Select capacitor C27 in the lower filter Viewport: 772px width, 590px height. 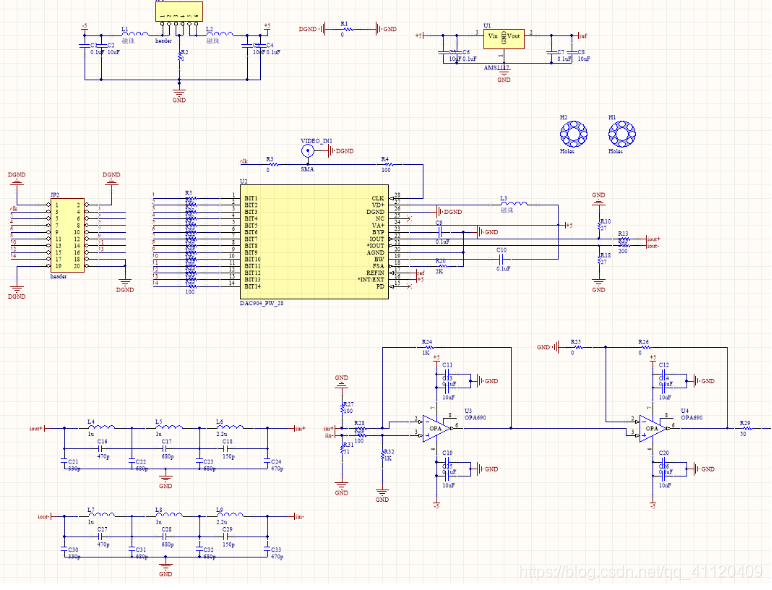click(x=101, y=536)
